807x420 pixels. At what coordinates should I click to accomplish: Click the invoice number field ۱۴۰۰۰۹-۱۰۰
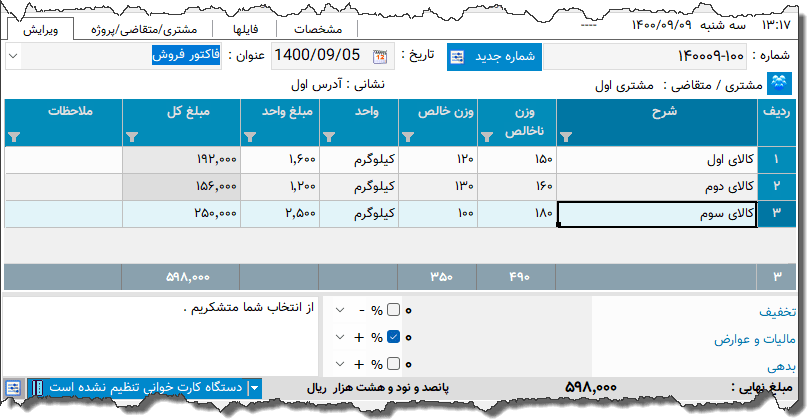click(x=645, y=57)
